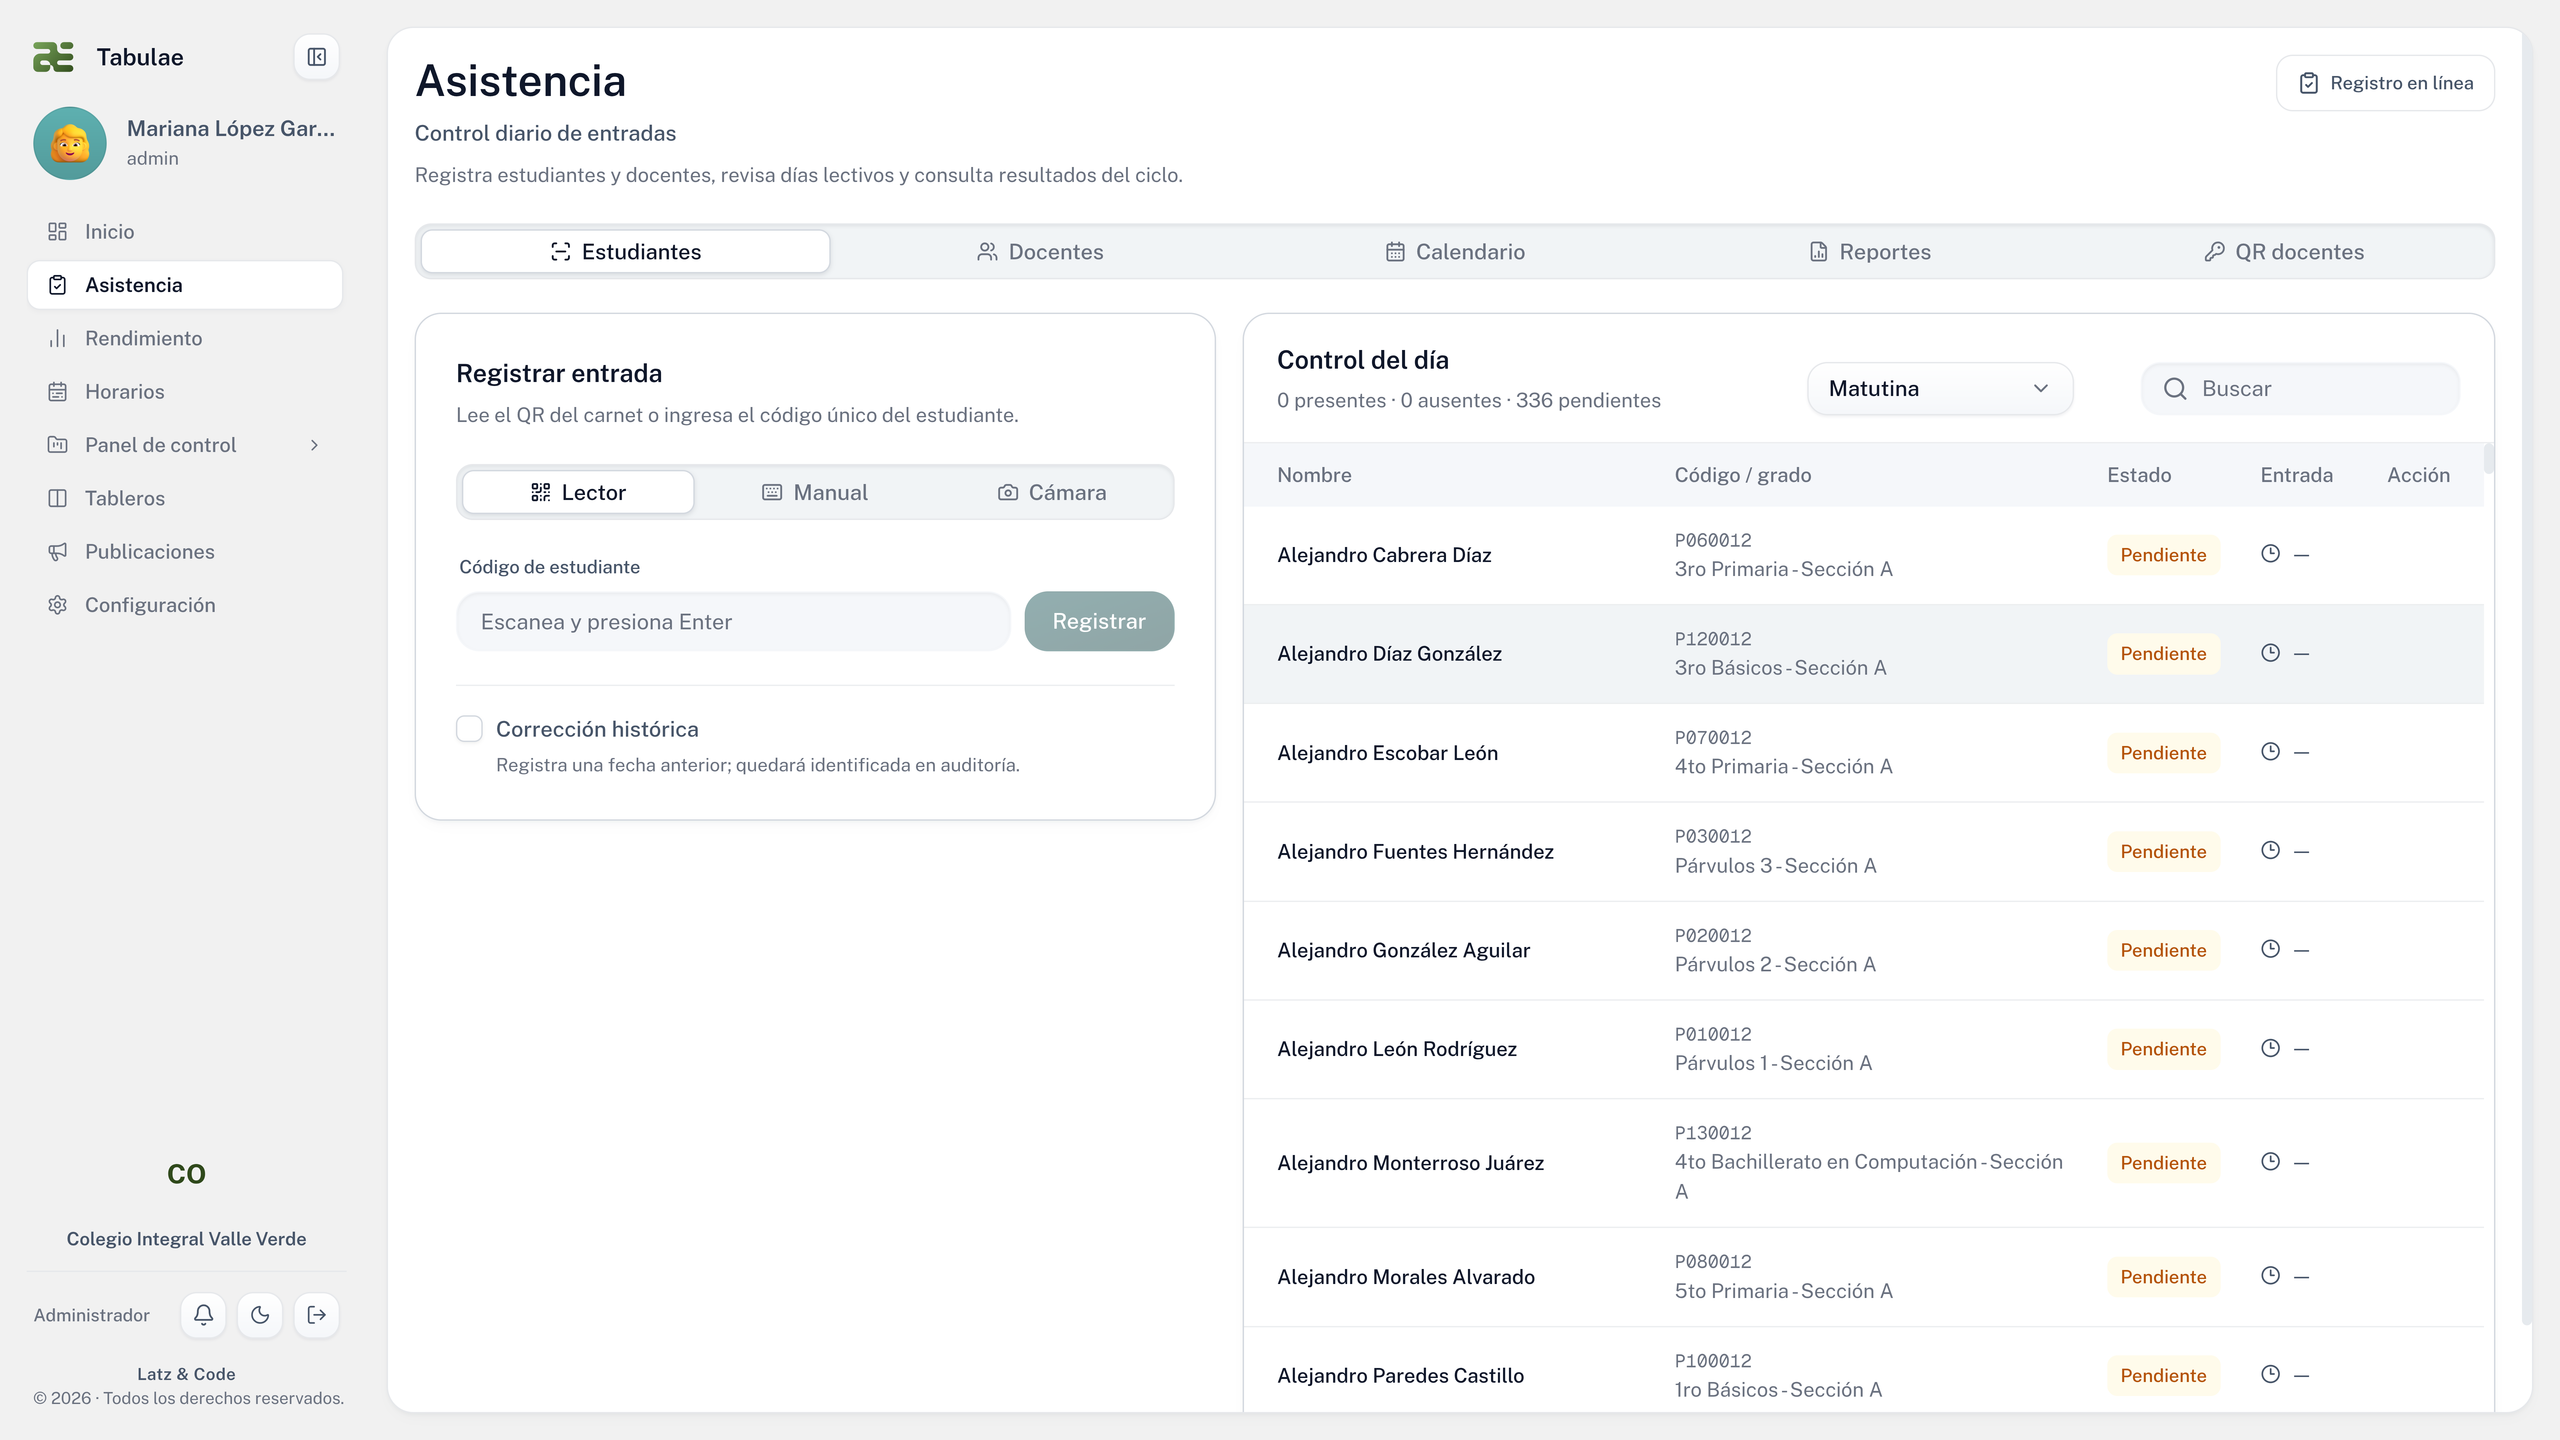Viewport: 2560px width, 1440px height.
Task: Click the logout icon
Action: tap(316, 1315)
